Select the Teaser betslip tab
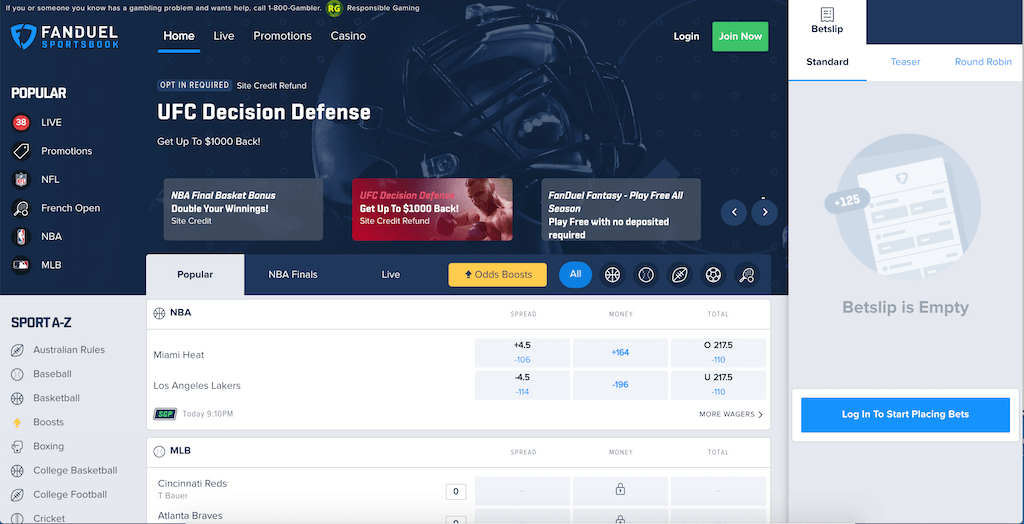Screen dimensions: 1024x524 point(905,62)
